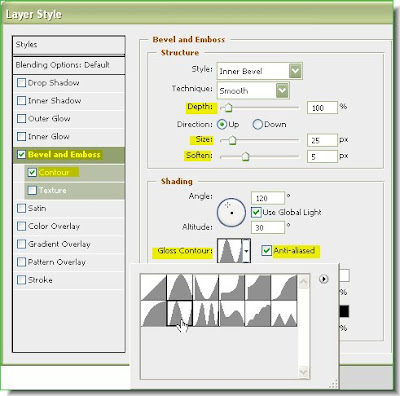Click the Size value input field
The width and height of the screenshot is (400, 396).
click(x=322, y=140)
